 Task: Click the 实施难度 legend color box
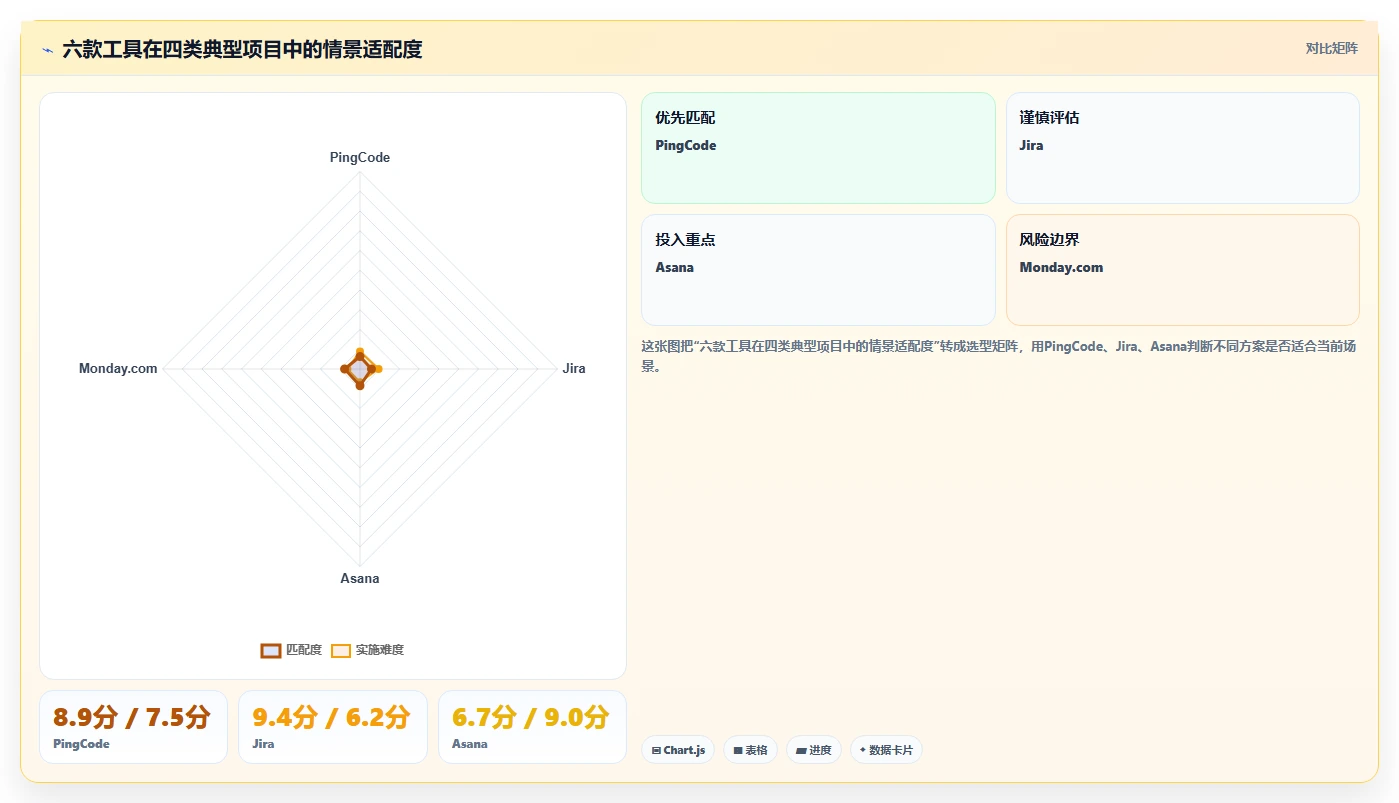coord(341,650)
